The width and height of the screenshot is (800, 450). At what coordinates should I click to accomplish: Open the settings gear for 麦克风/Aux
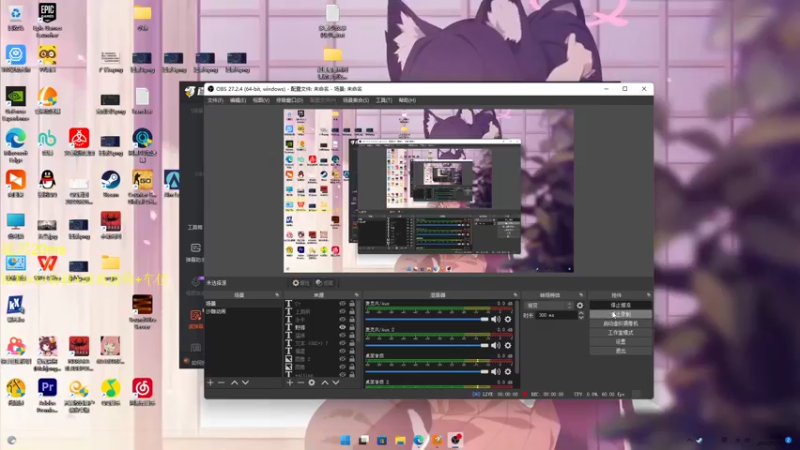508,319
